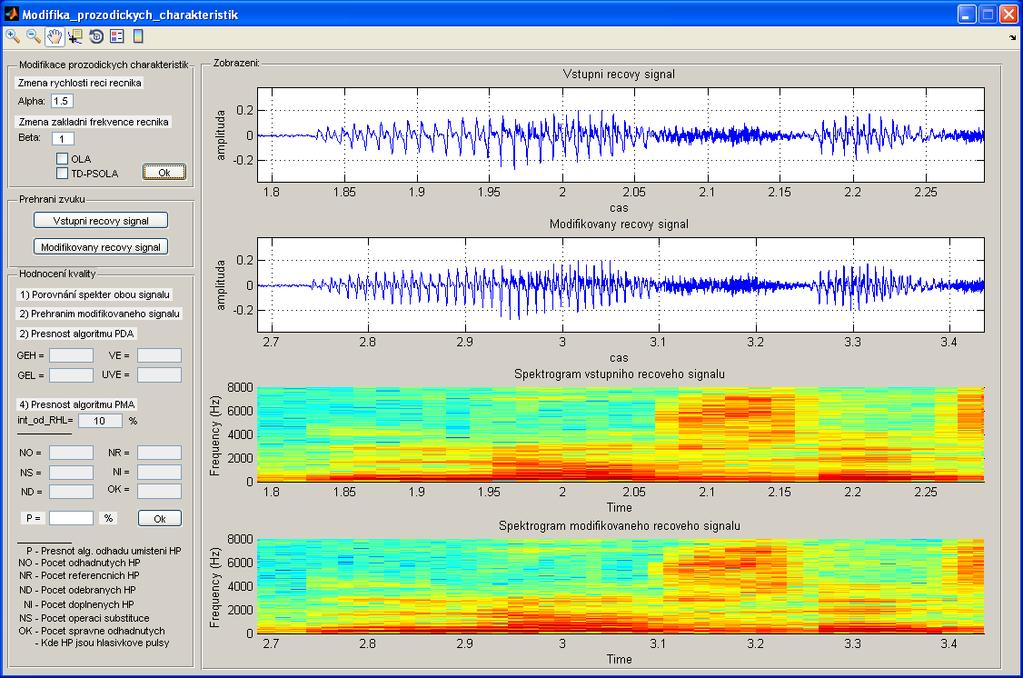Viewport: 1023px width, 678px height.
Task: Play the 'Vstupni recovy signal' sound
Action: pyautogui.click(x=100, y=221)
